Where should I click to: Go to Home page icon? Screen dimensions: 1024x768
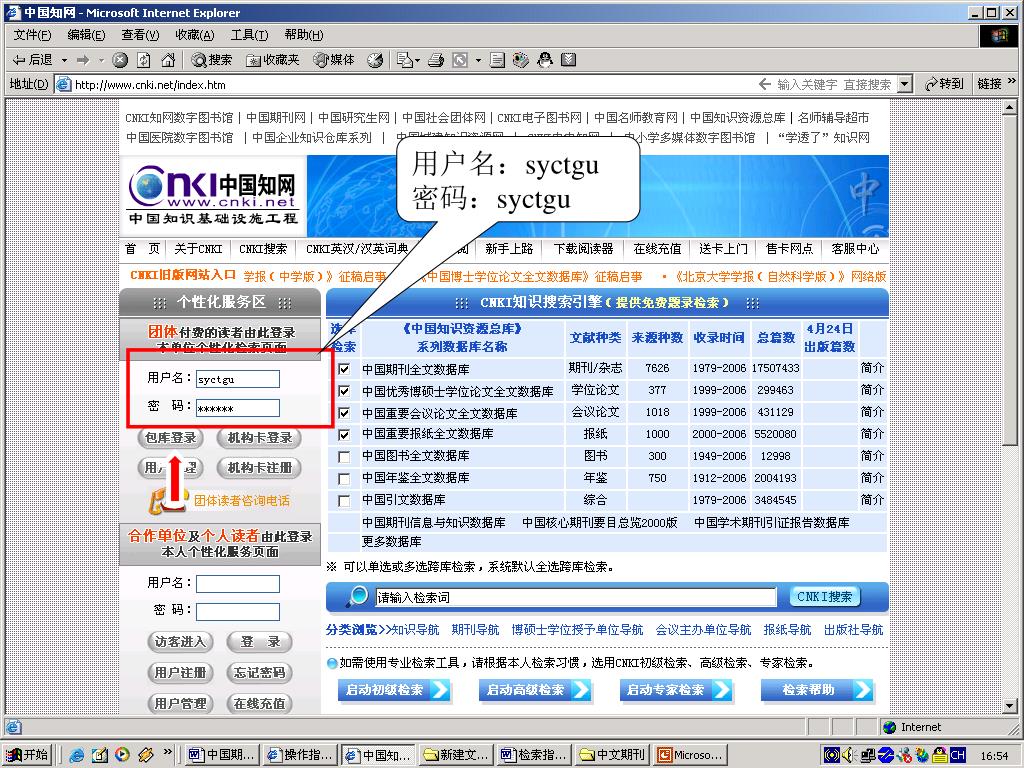[168, 60]
